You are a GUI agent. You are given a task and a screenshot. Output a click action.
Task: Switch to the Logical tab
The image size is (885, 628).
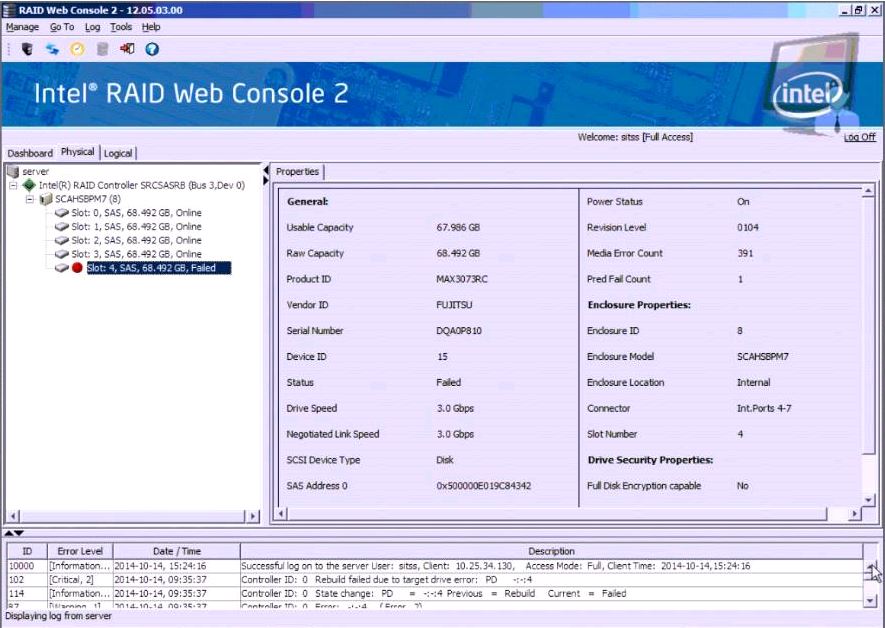click(x=118, y=153)
